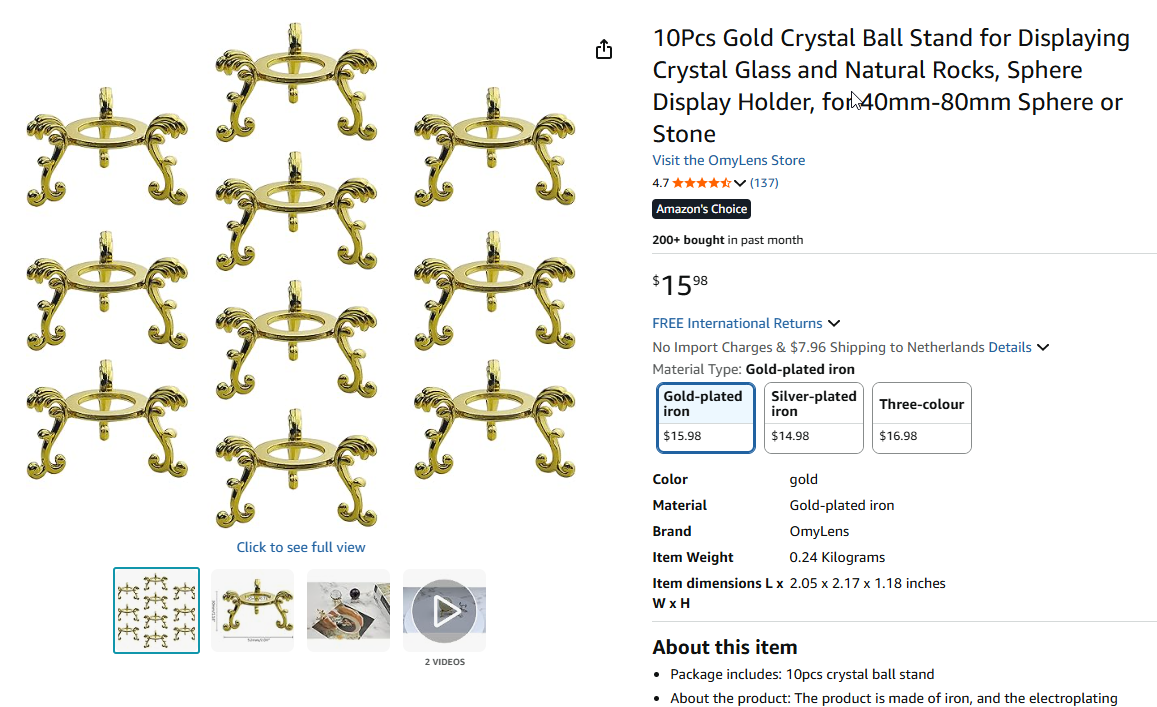Select Gold-plated iron material option
The height and width of the screenshot is (707, 1157).
click(x=706, y=415)
